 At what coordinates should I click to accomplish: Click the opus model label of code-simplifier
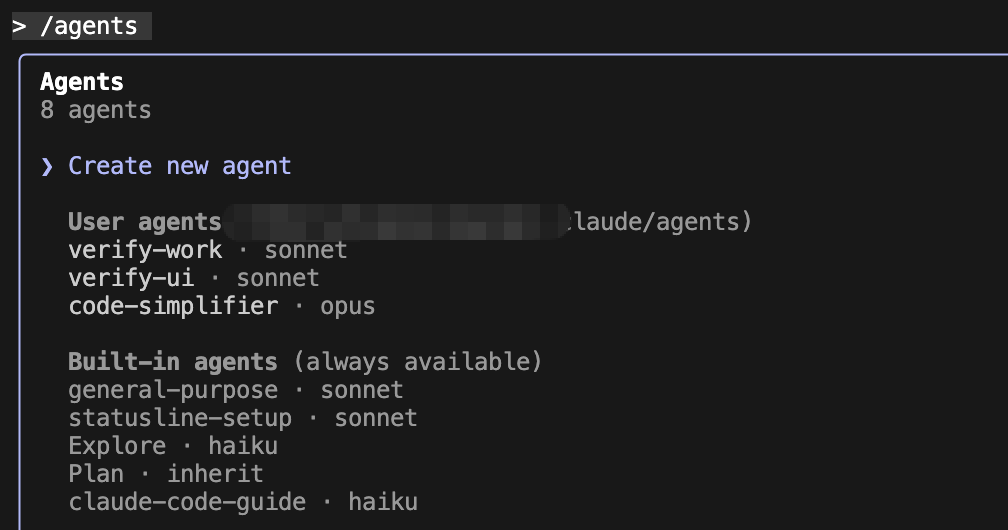tap(348, 306)
